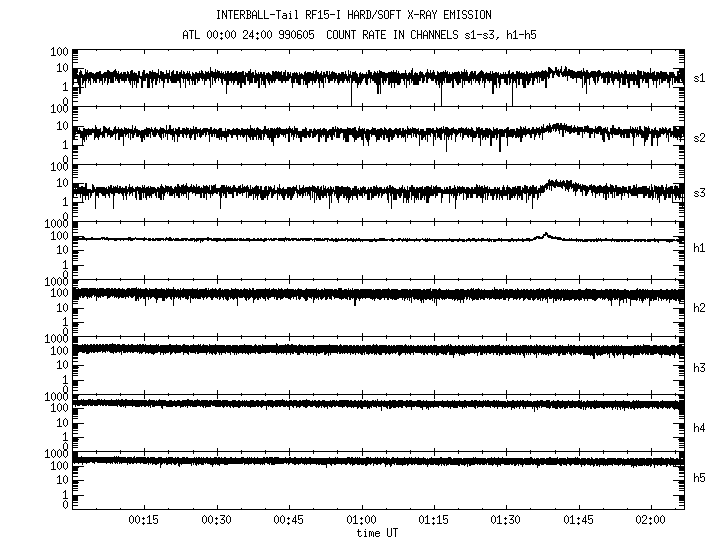Viewport: 720px width, 550px height.
Task: Click the h5 channel label
Action: point(699,478)
